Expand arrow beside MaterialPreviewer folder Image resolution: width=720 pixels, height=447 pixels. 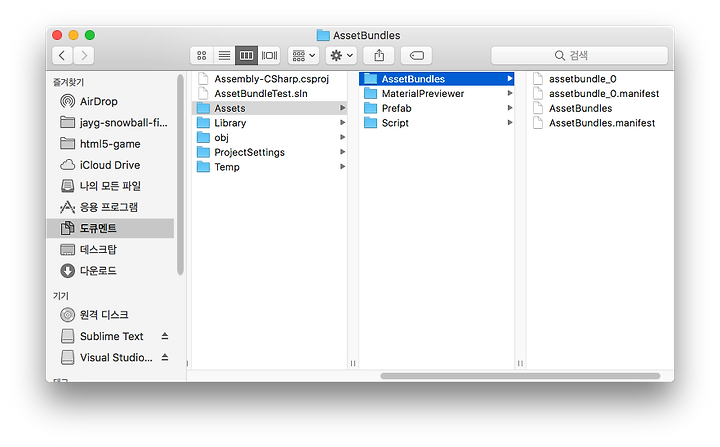pyautogui.click(x=510, y=93)
